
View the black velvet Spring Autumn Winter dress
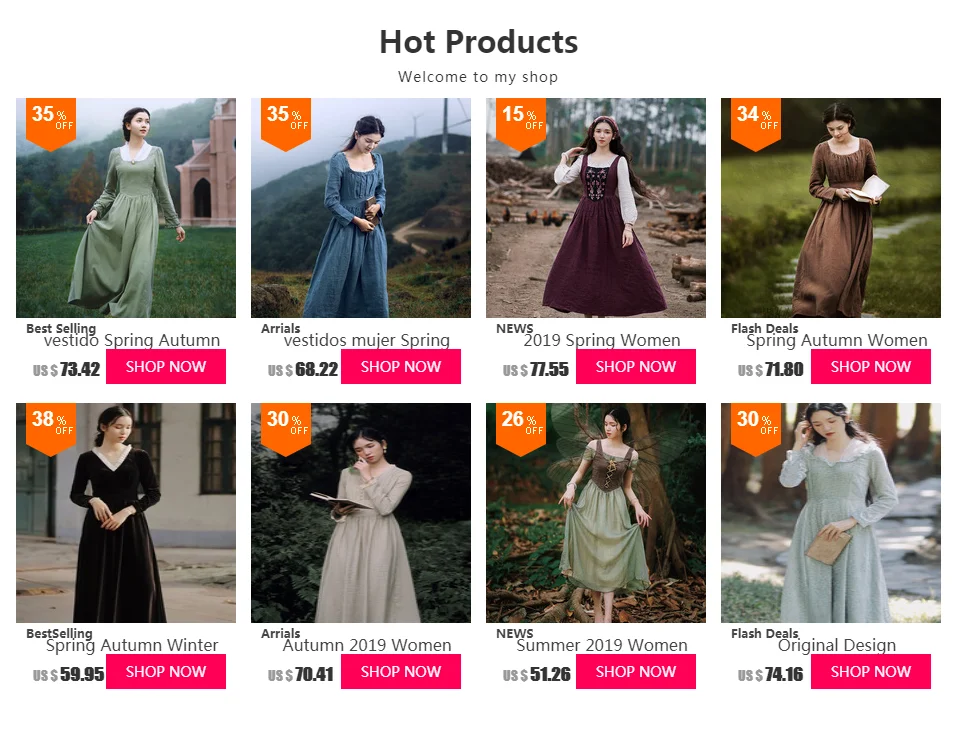point(126,513)
